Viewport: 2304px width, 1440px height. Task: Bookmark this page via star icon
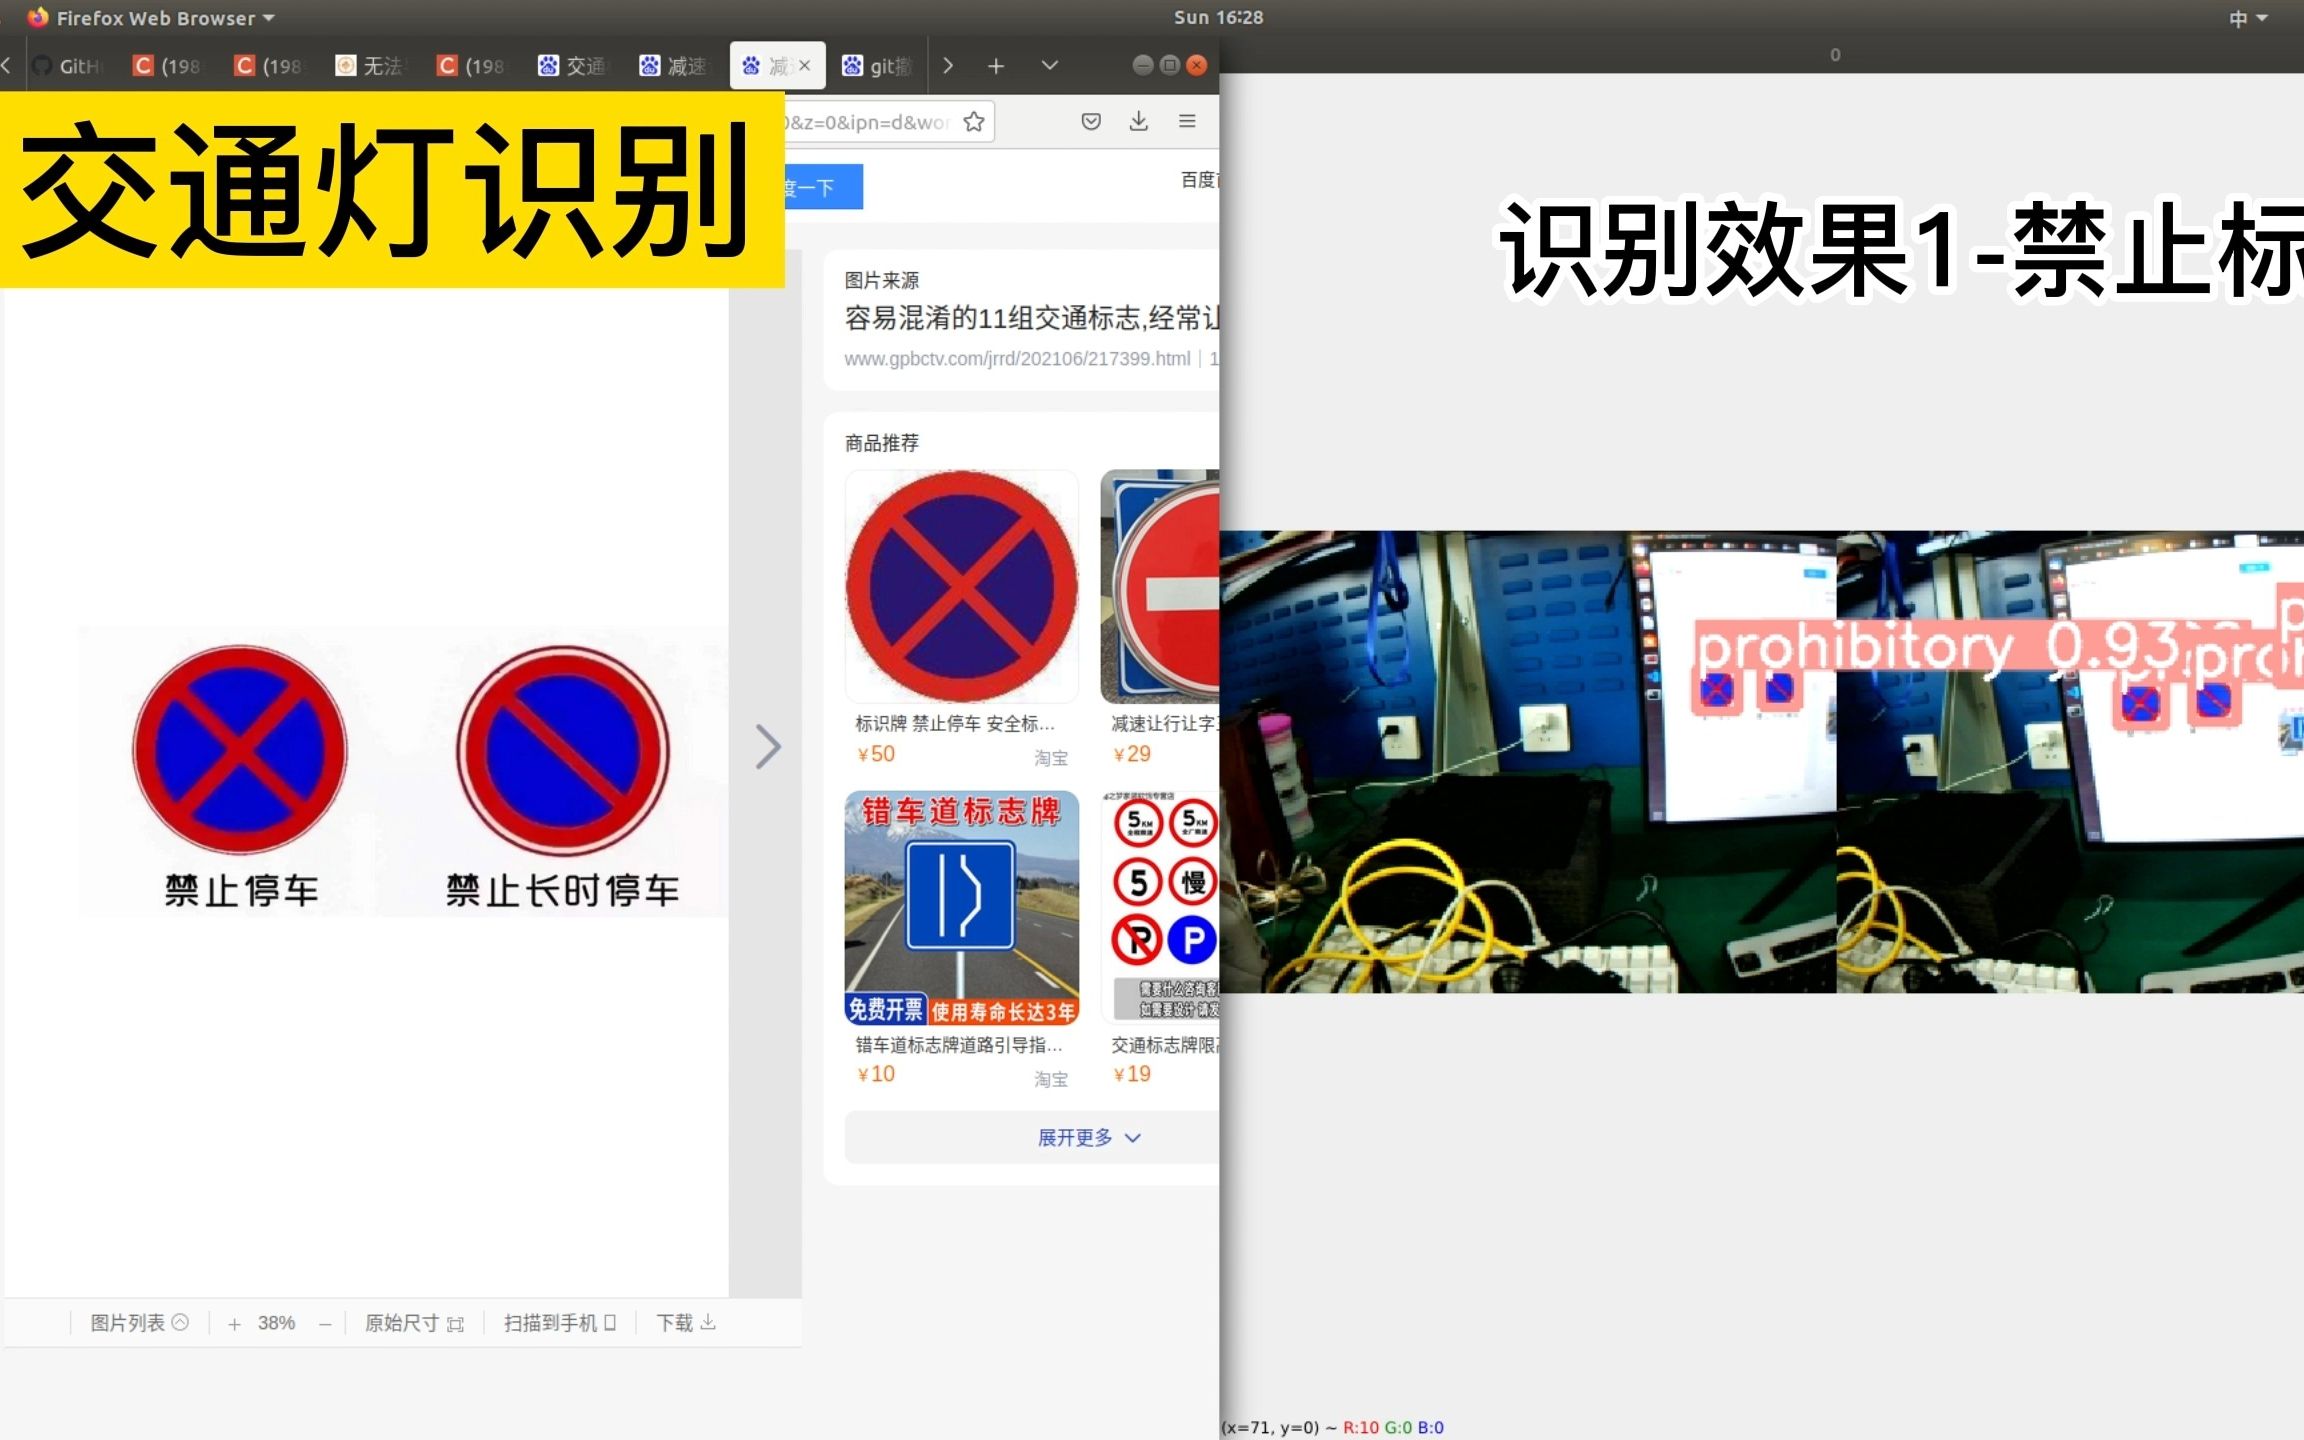click(972, 121)
